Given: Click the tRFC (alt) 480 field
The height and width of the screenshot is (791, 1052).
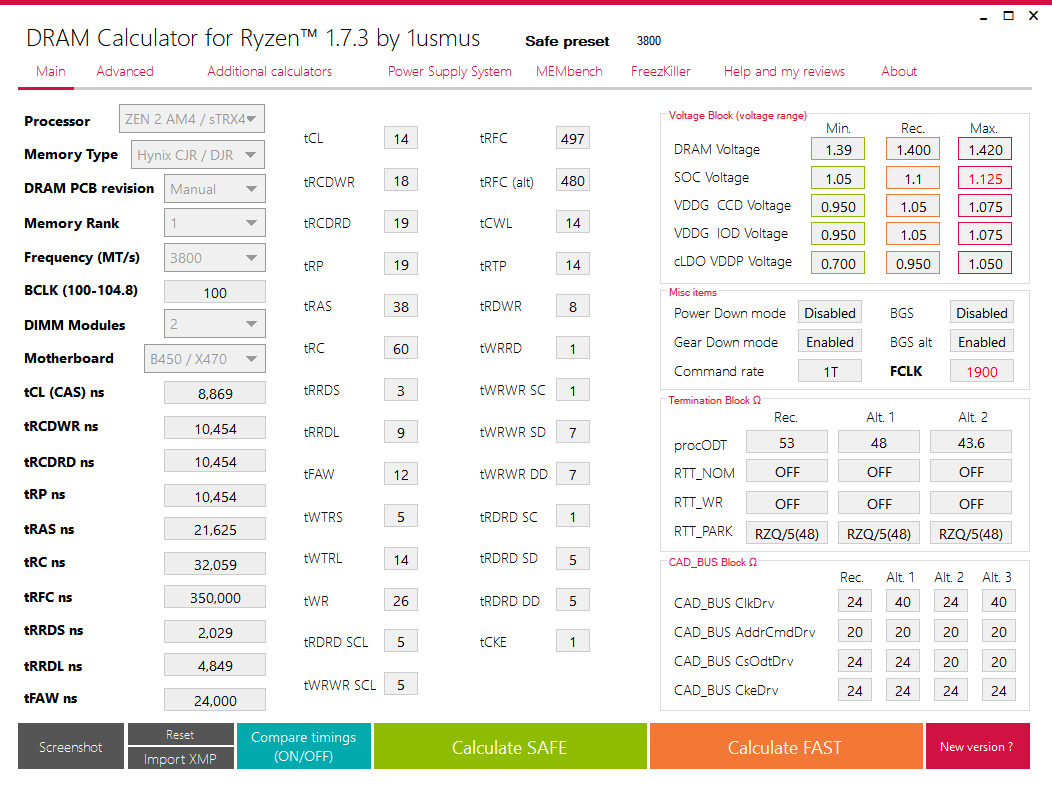Looking at the screenshot, I should pyautogui.click(x=572, y=180).
